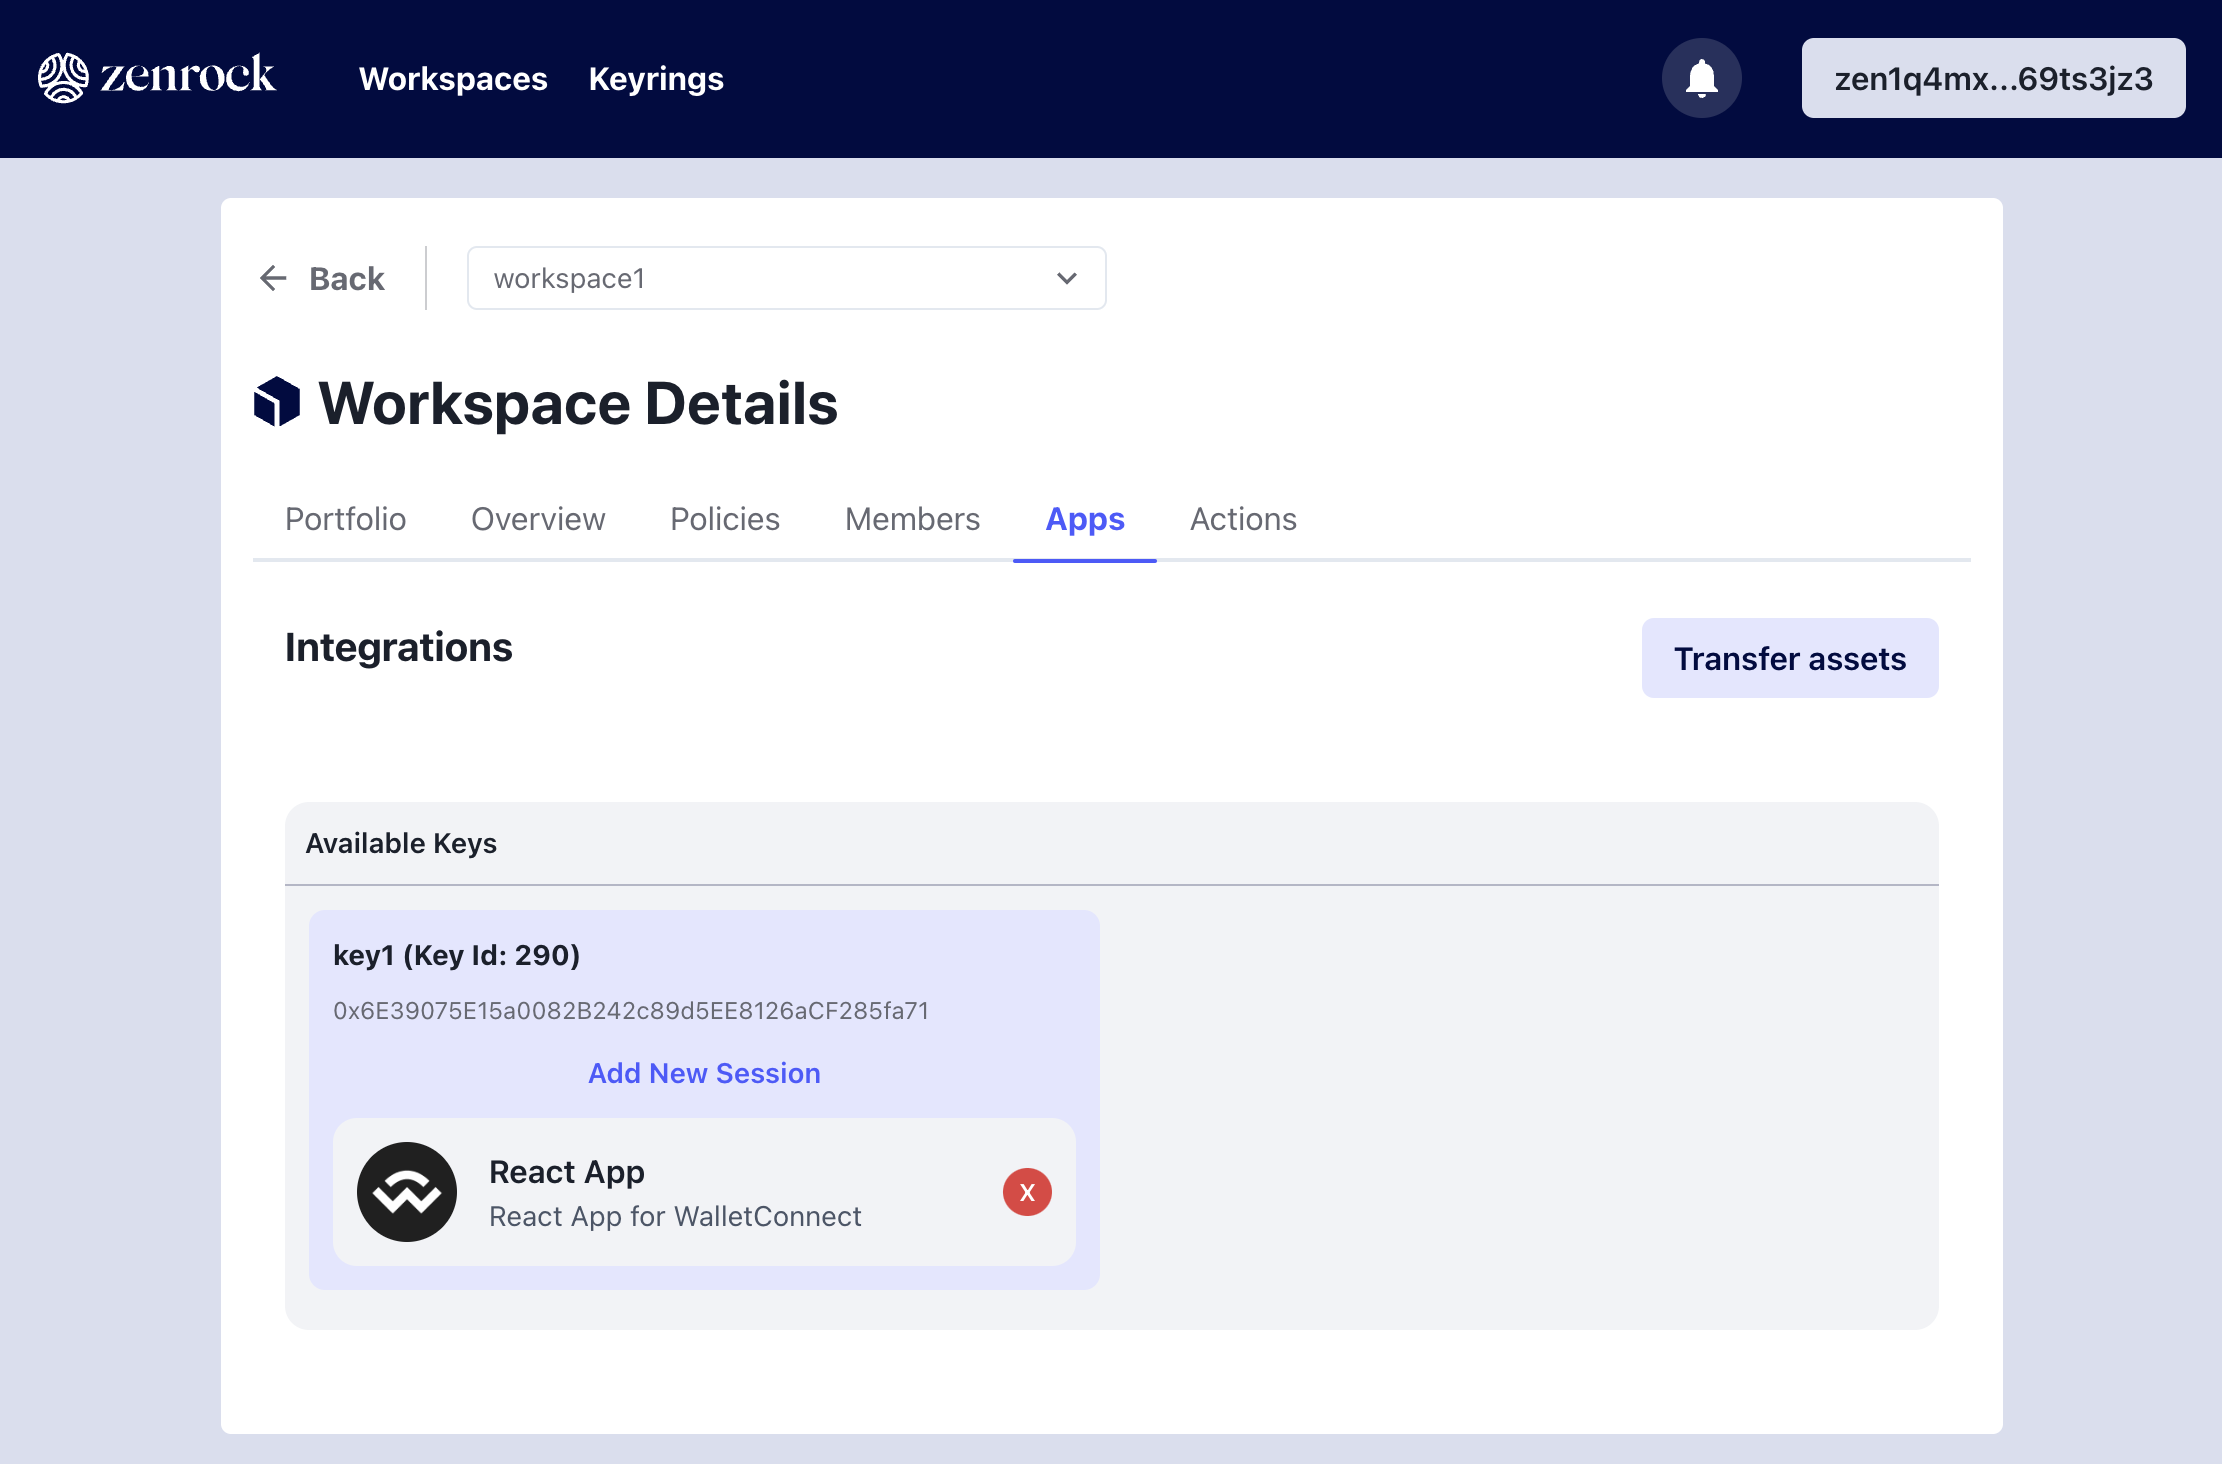This screenshot has height=1464, width=2222.
Task: Switch to the Portfolio tab
Action: point(345,519)
